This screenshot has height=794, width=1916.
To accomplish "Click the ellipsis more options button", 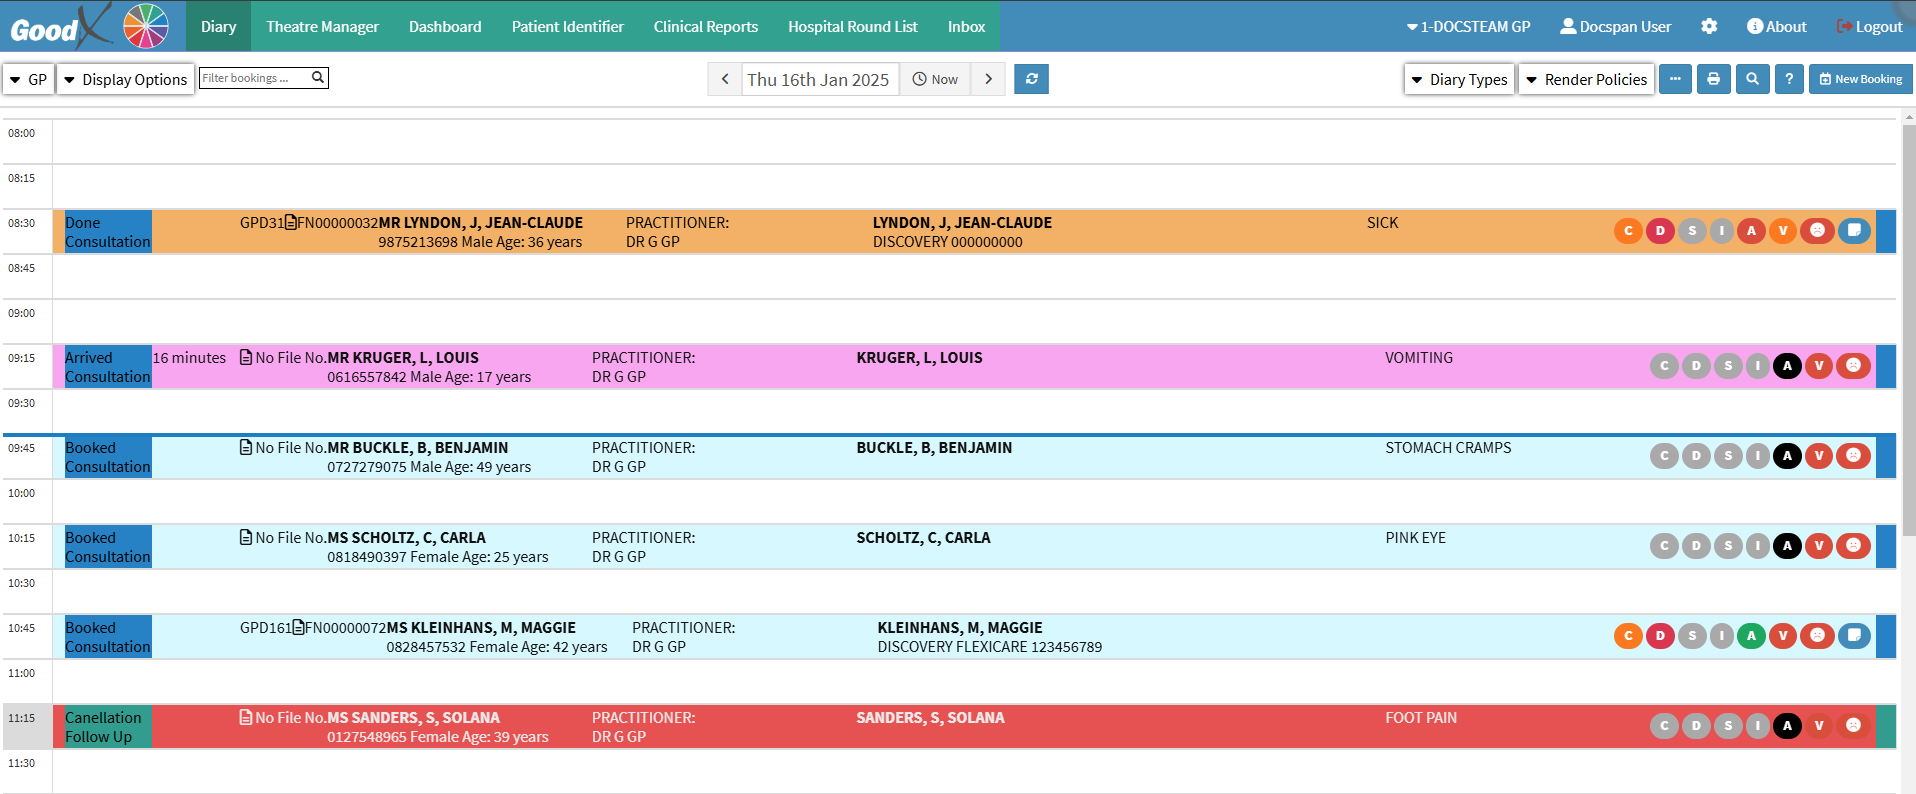I will pyautogui.click(x=1675, y=79).
